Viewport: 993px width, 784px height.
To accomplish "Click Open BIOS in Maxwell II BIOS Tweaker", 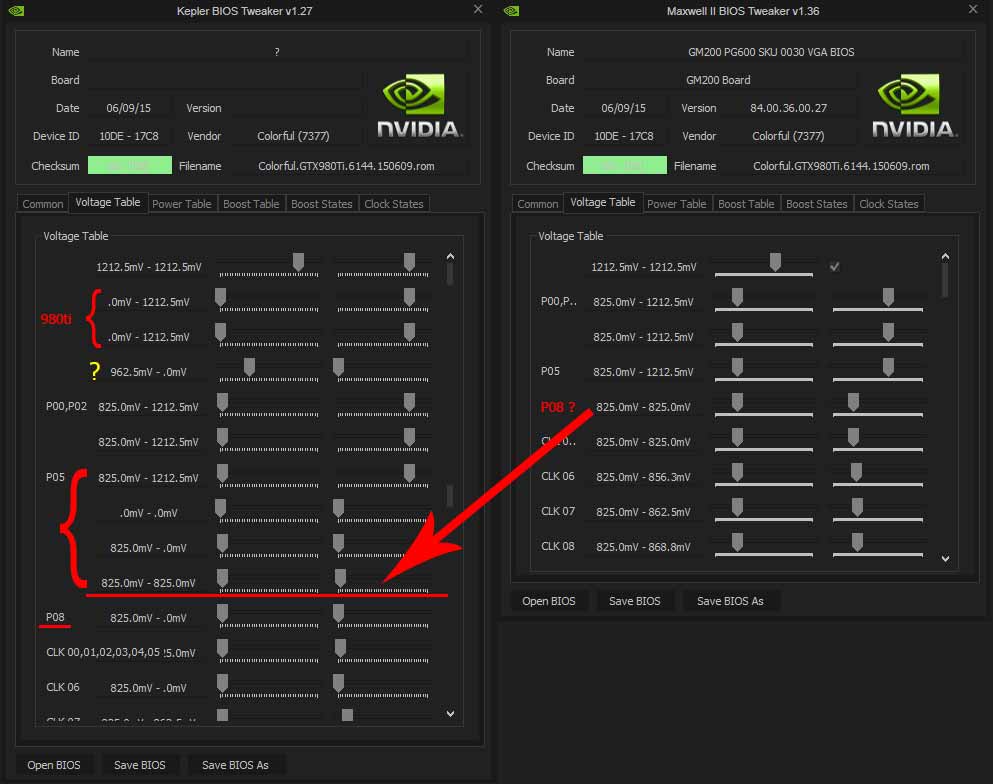I will (549, 601).
